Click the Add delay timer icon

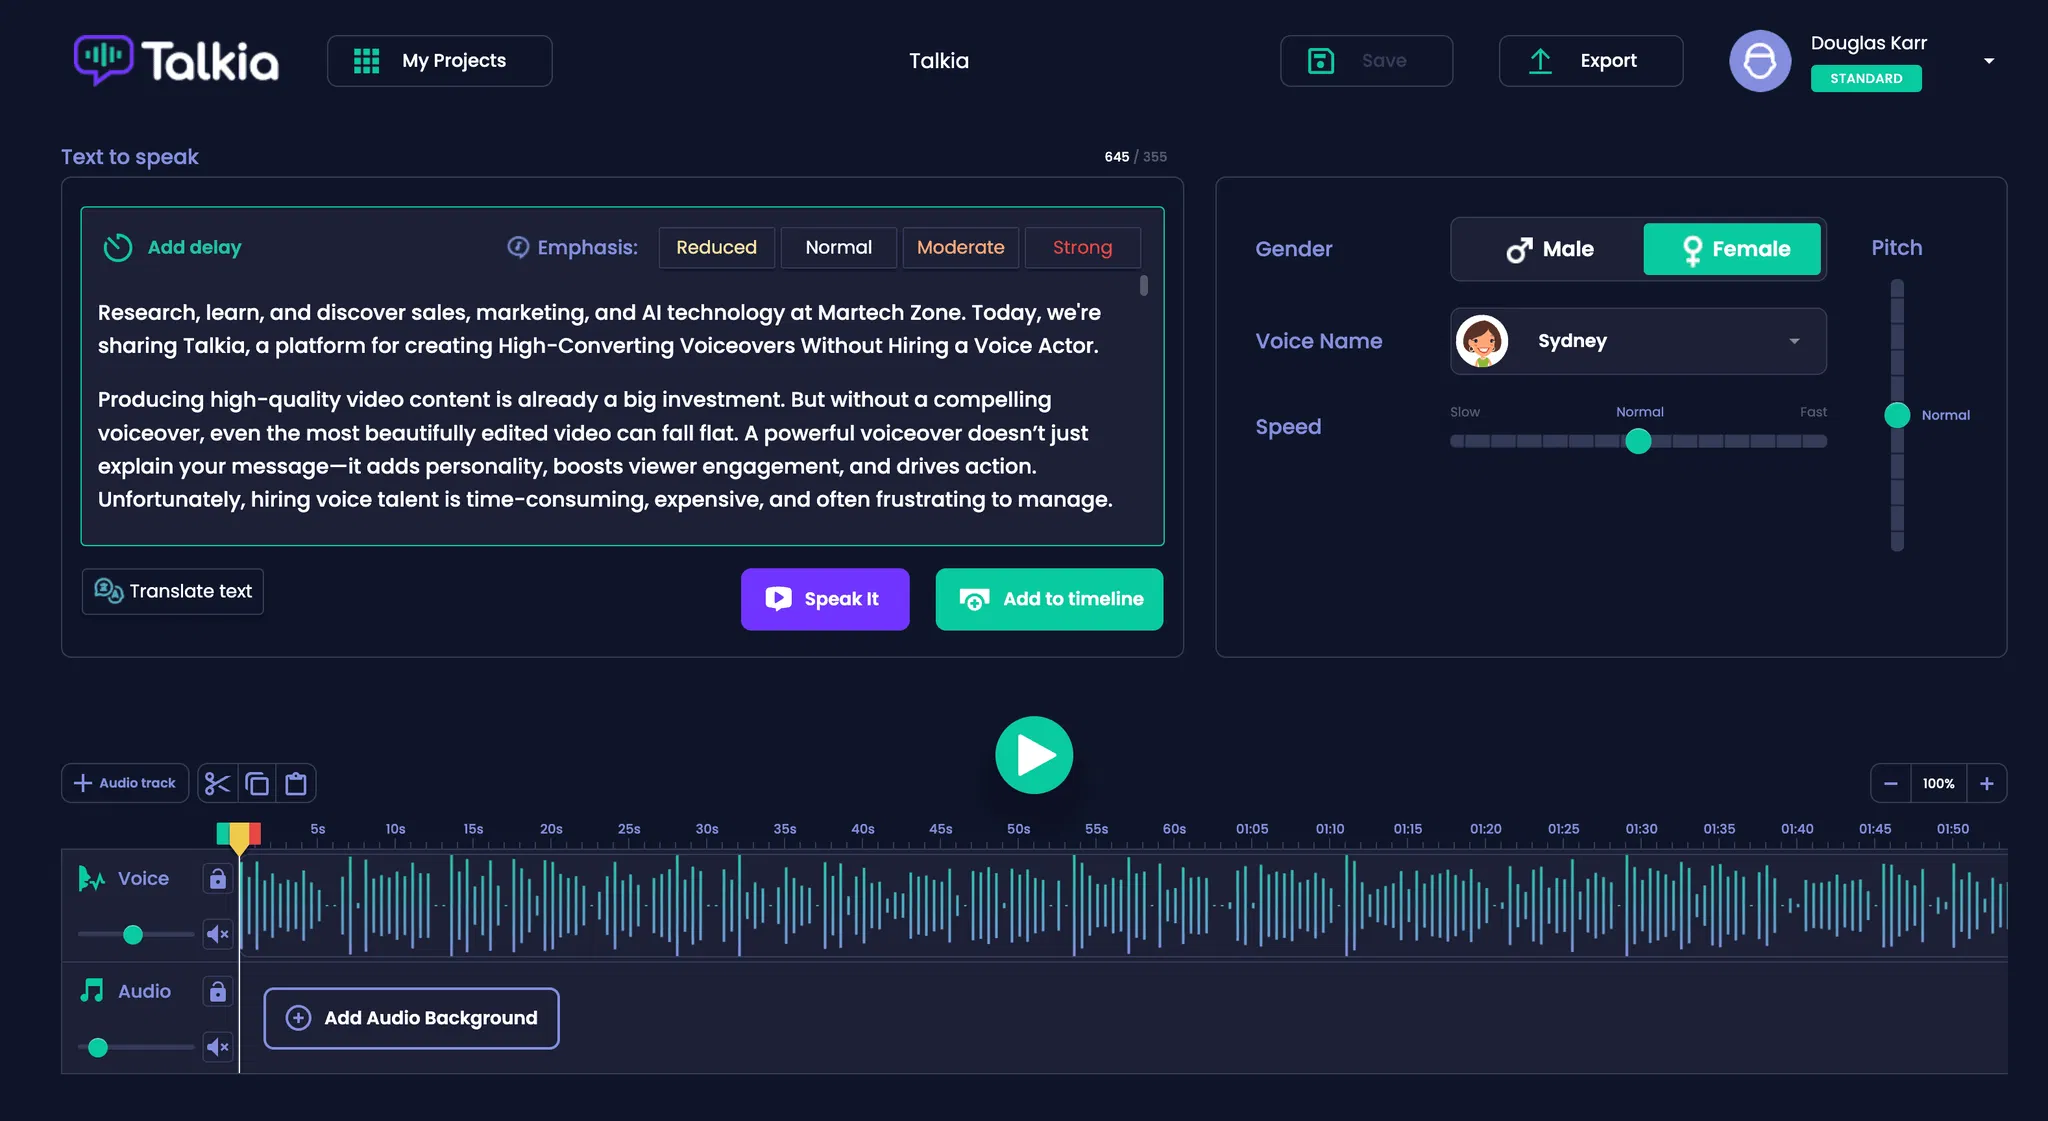pos(118,247)
